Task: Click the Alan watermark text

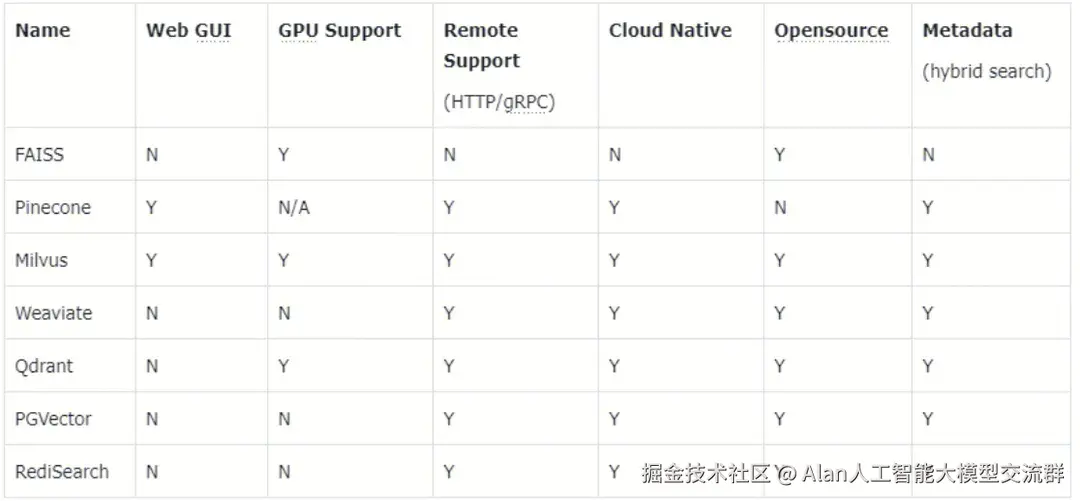Action: (920, 473)
